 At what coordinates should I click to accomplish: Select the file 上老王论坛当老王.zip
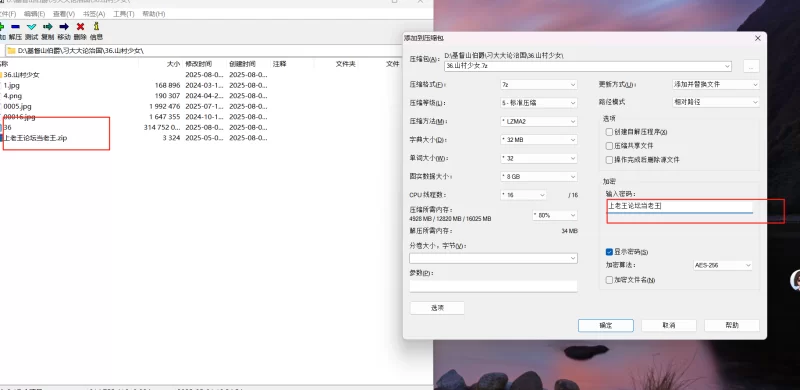[35, 138]
